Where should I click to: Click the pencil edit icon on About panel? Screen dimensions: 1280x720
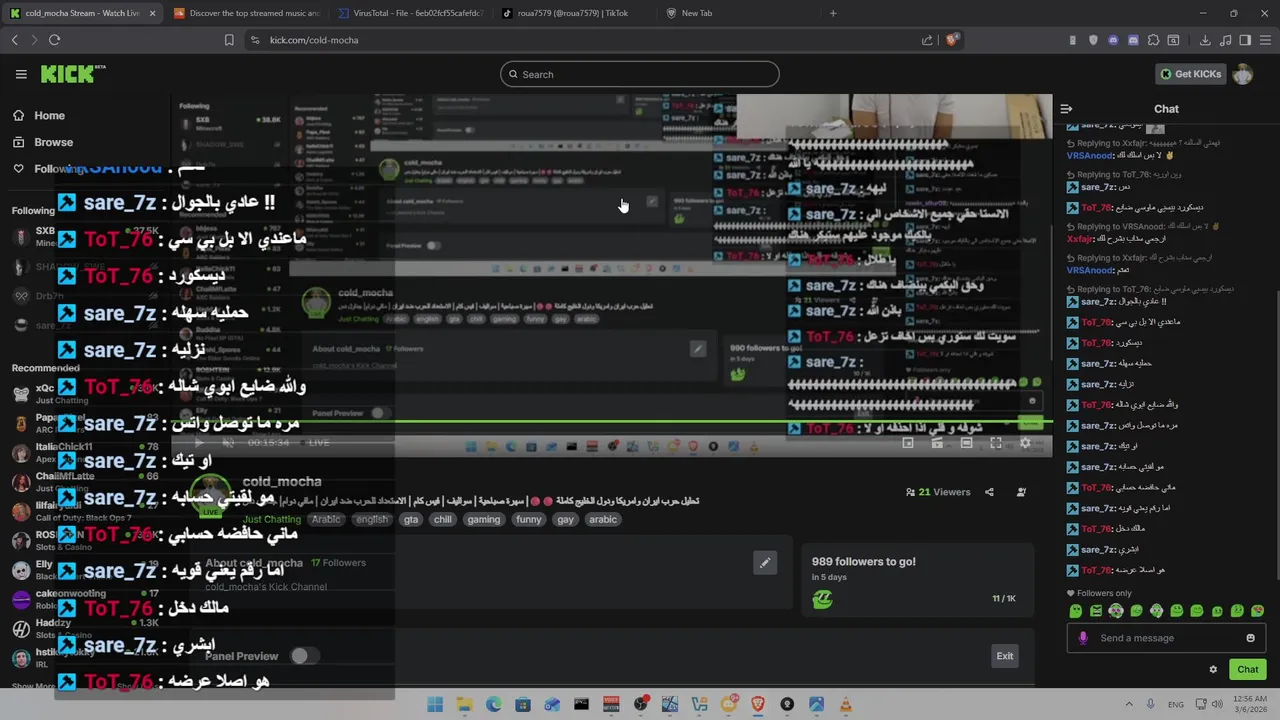click(x=765, y=562)
